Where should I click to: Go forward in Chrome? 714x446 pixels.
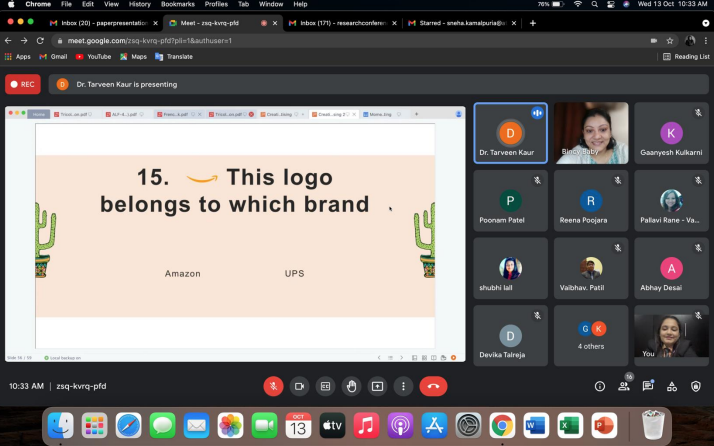[x=24, y=41]
